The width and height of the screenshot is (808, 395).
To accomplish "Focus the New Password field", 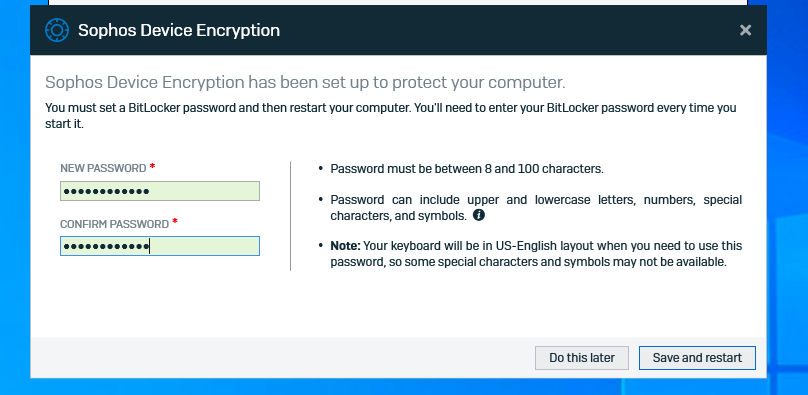I will tap(160, 191).
